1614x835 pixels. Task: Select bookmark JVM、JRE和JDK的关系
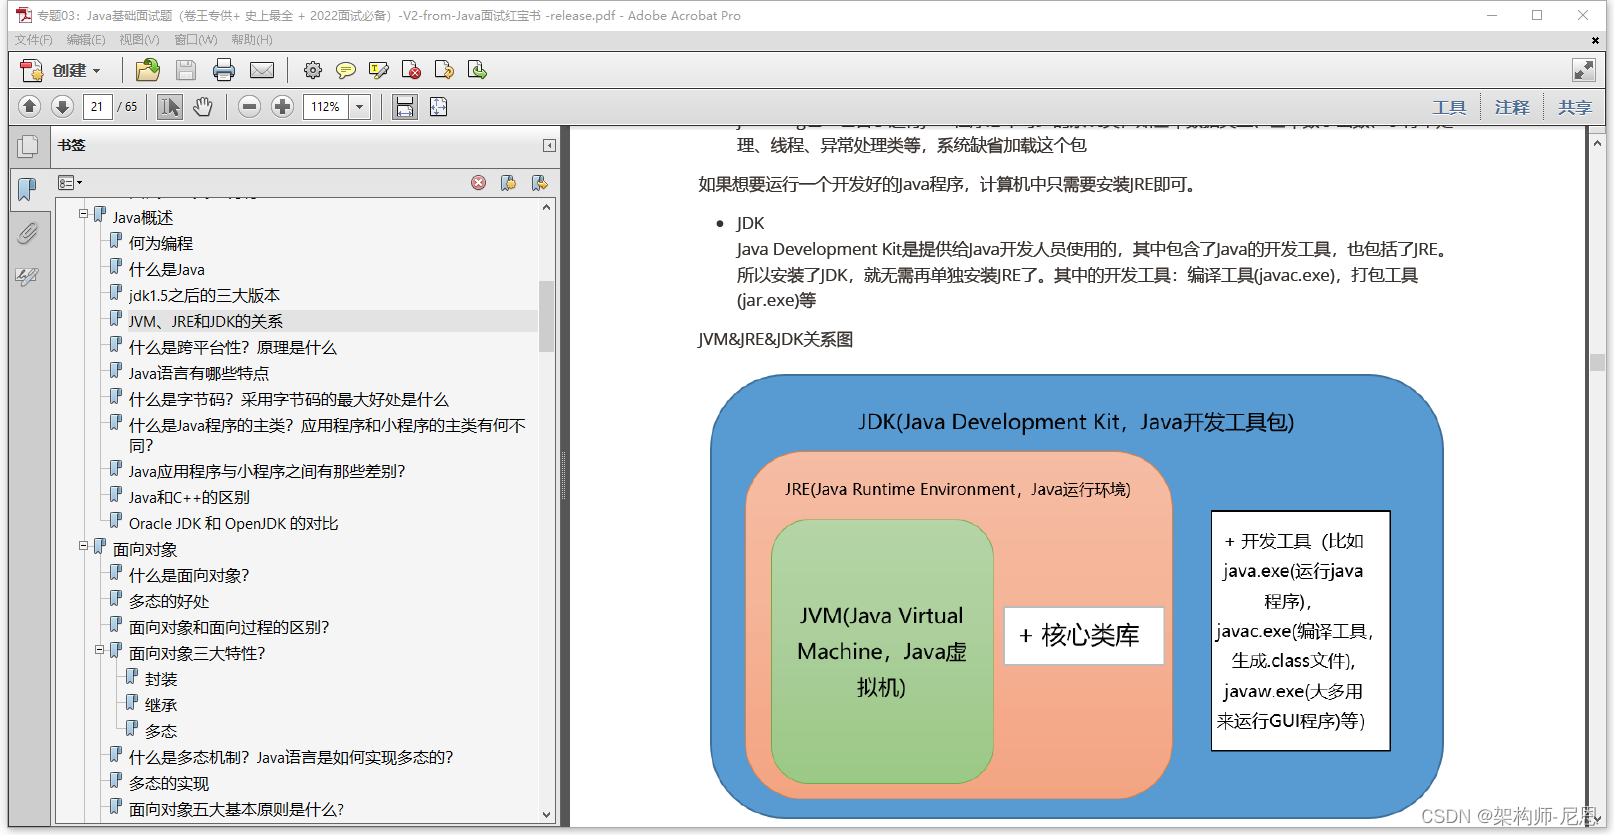pos(206,321)
